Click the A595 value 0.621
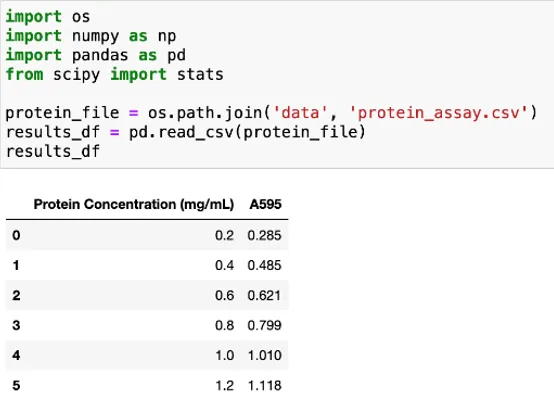This screenshot has width=554, height=414. tap(264, 295)
